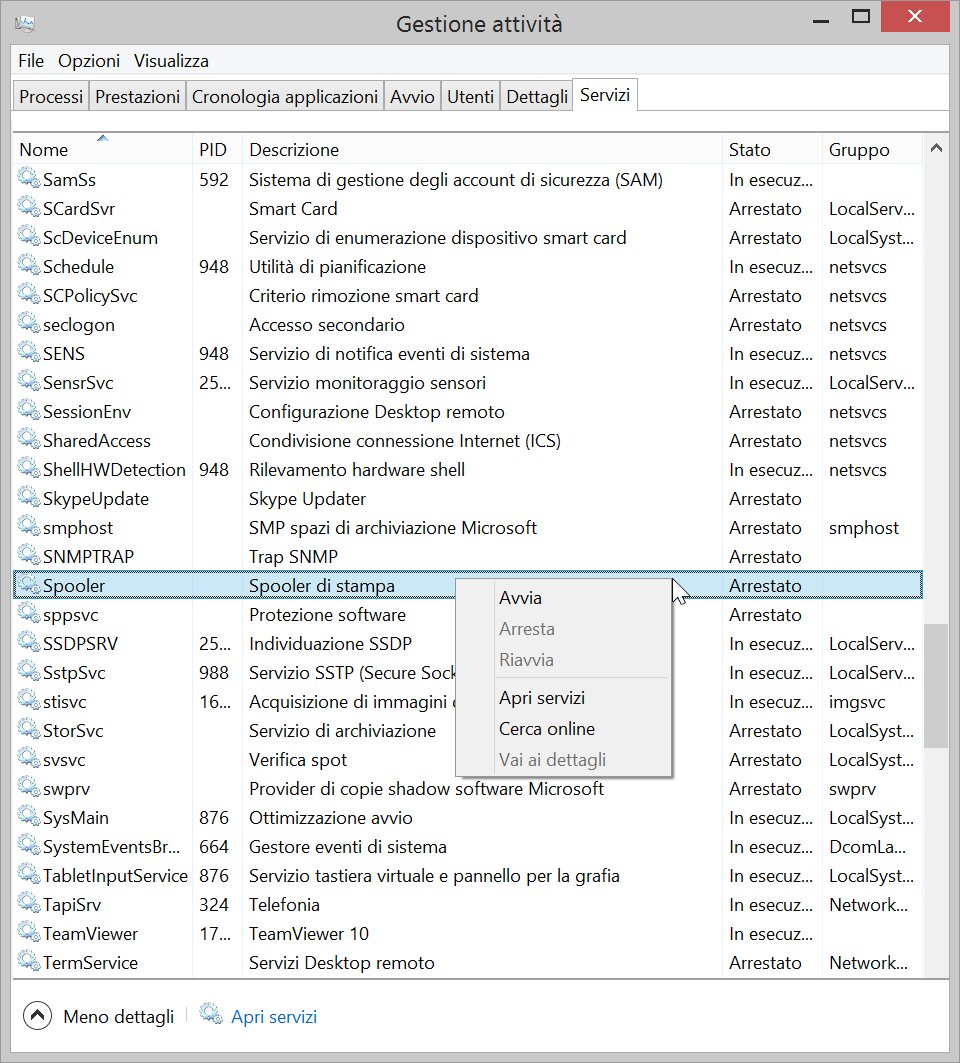
Task: Choose Cerca online in the context menu
Action: point(564,729)
